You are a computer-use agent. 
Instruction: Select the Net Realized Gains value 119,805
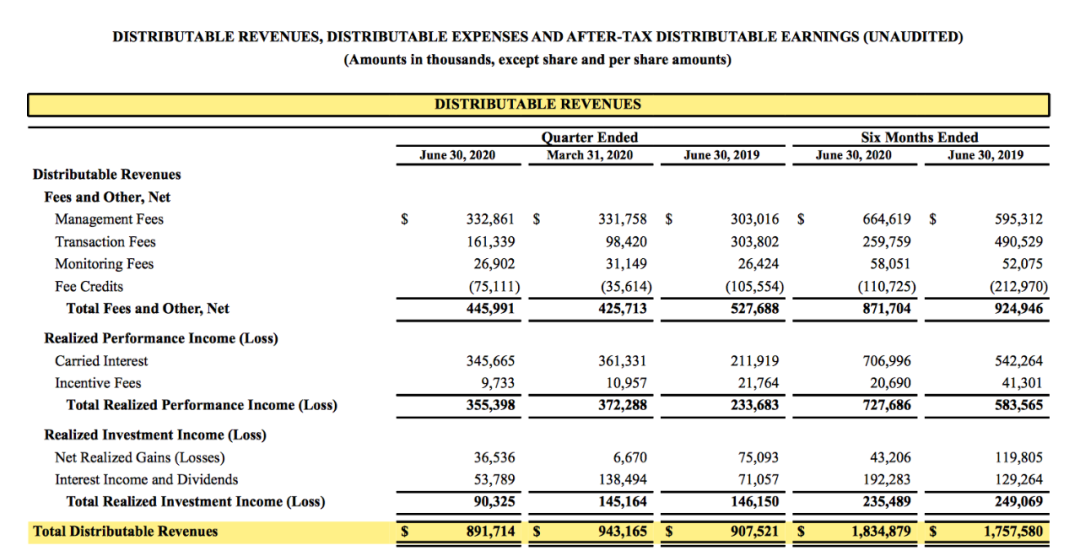click(1019, 457)
